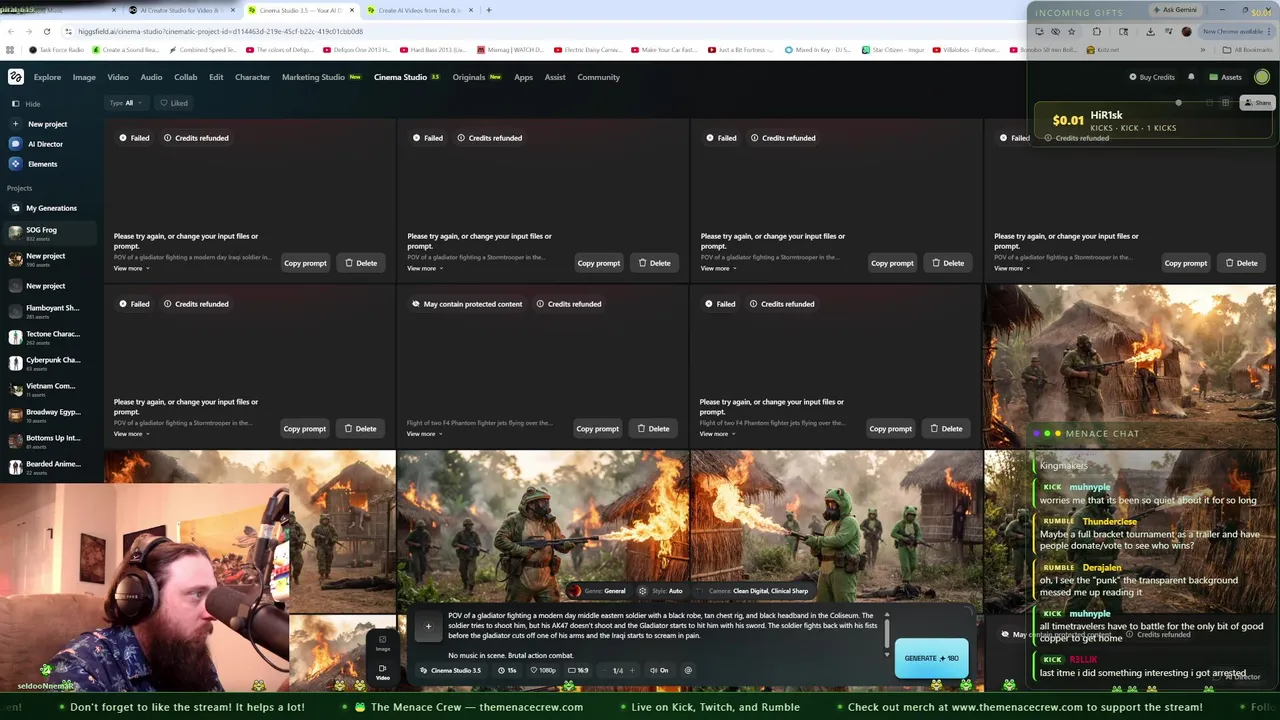The image size is (1280, 720).
Task: Click the plus icon beside New project
Action: click(15, 124)
